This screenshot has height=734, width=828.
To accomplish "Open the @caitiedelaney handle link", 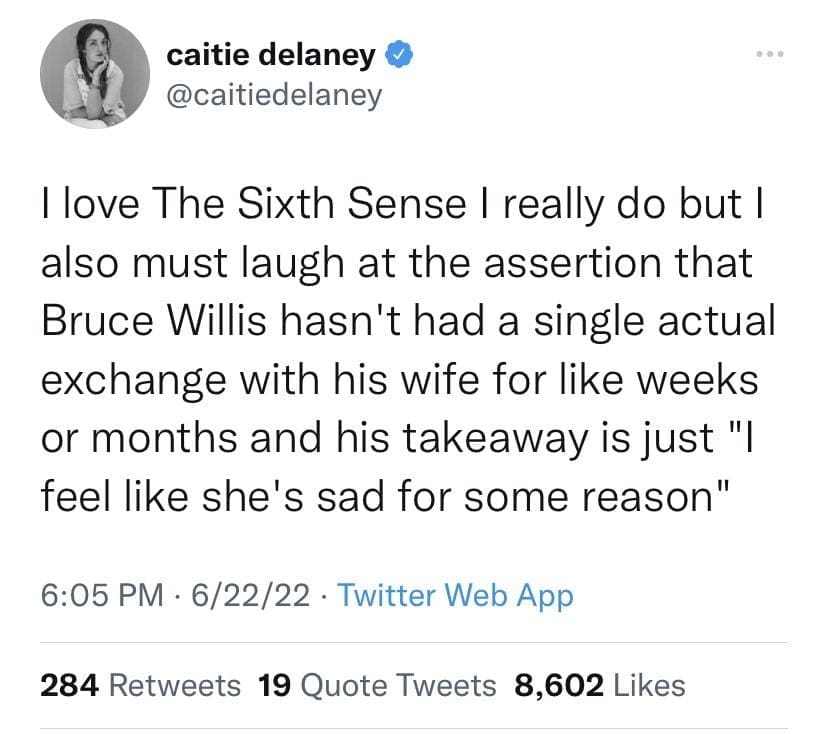I will click(x=273, y=98).
